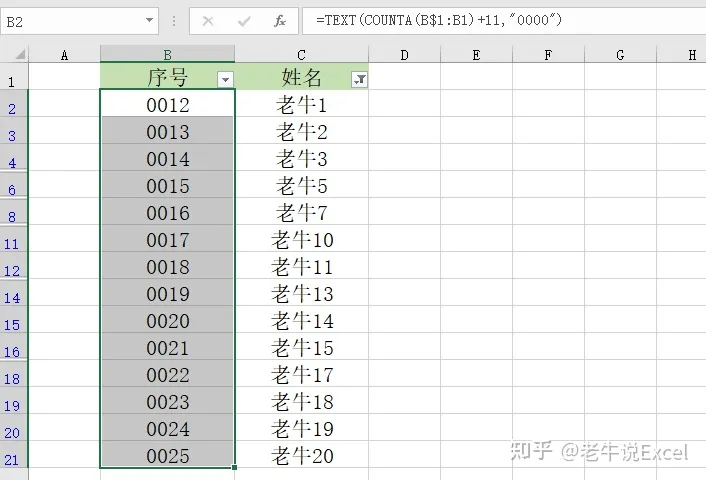
Task: Select column B header
Action: [x=167, y=55]
